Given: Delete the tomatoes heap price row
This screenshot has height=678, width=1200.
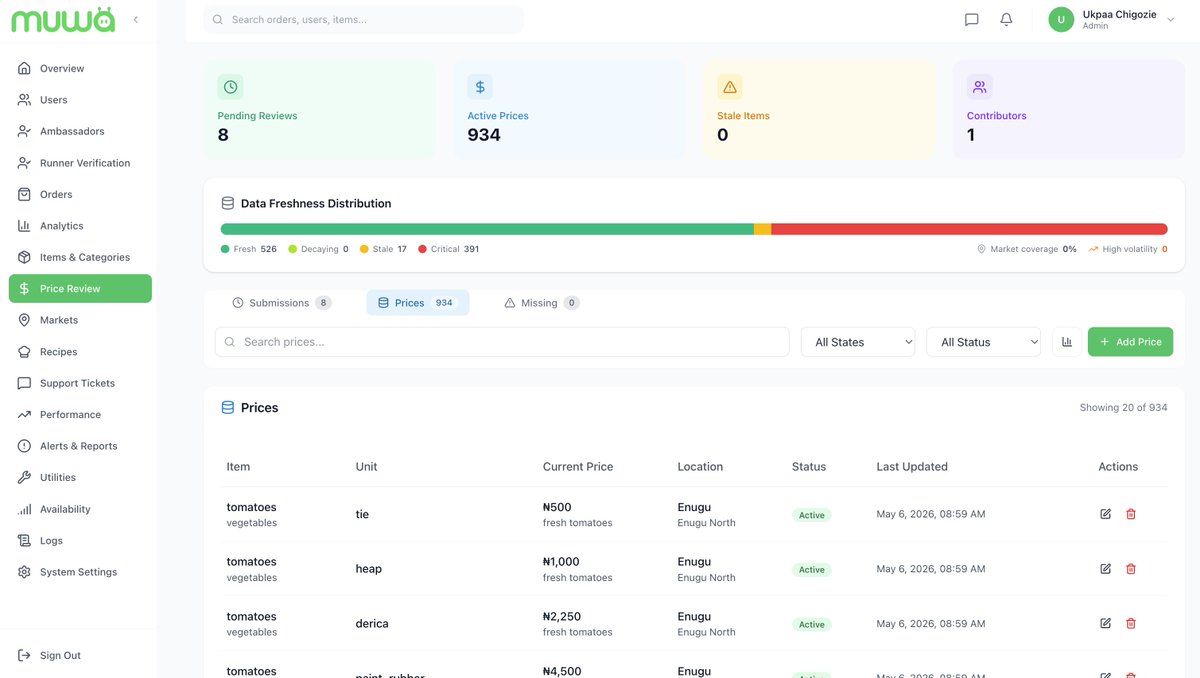Looking at the screenshot, I should point(1131,569).
